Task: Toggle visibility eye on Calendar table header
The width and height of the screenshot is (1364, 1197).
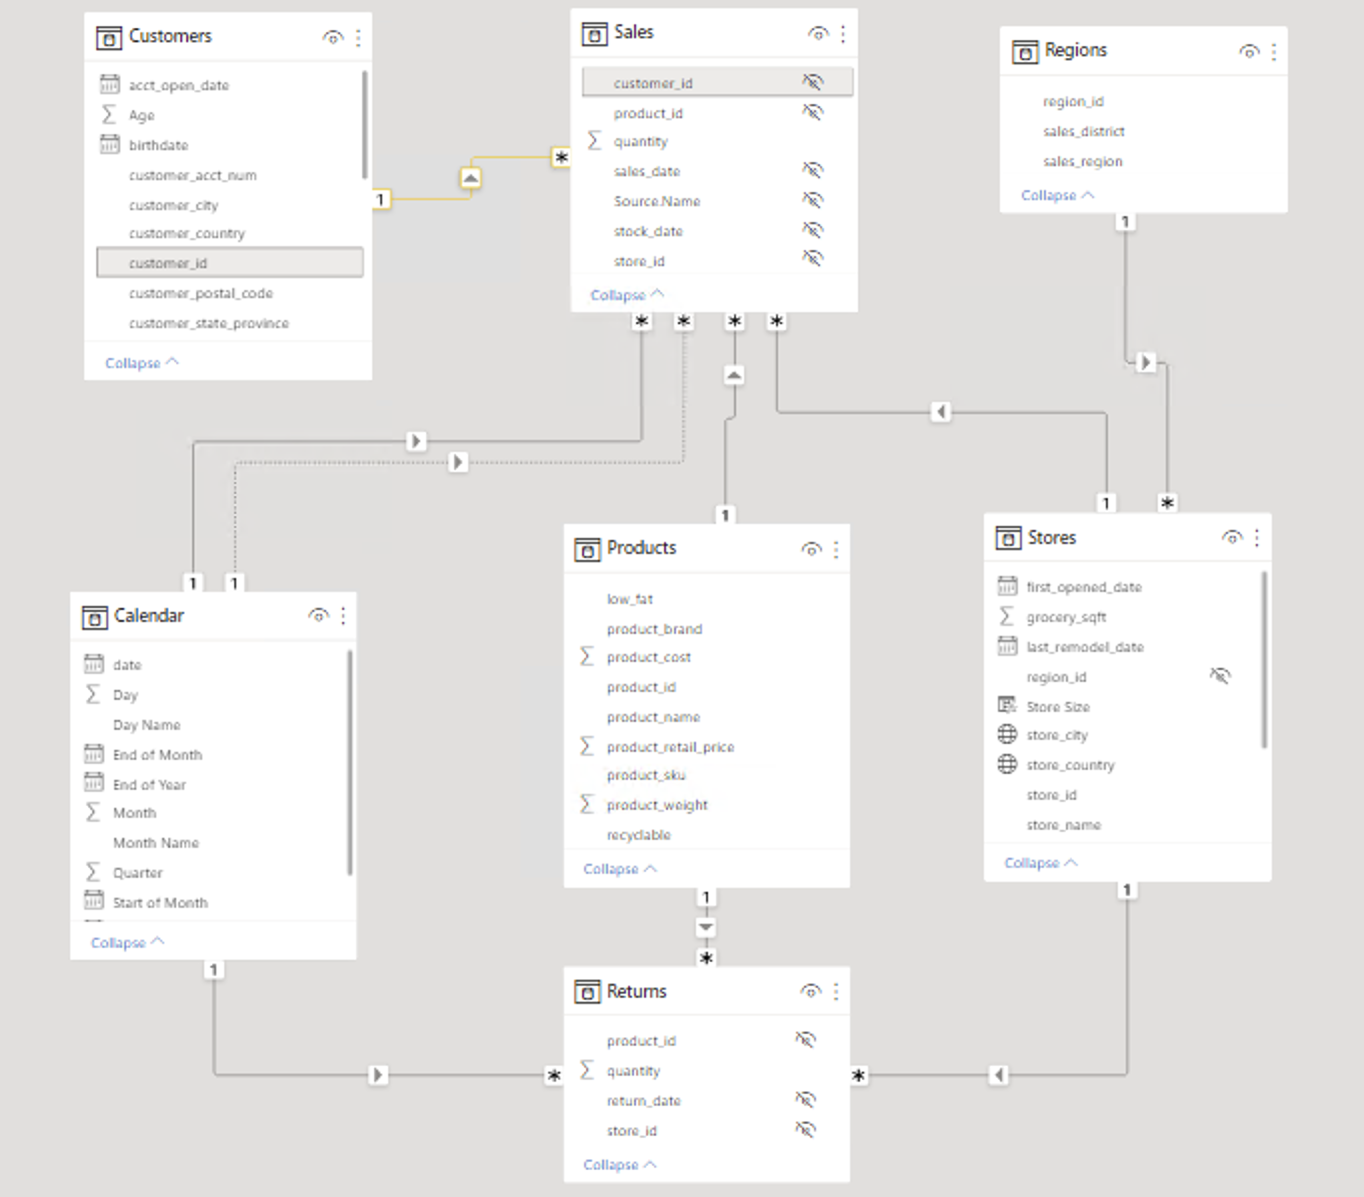Action: point(318,615)
